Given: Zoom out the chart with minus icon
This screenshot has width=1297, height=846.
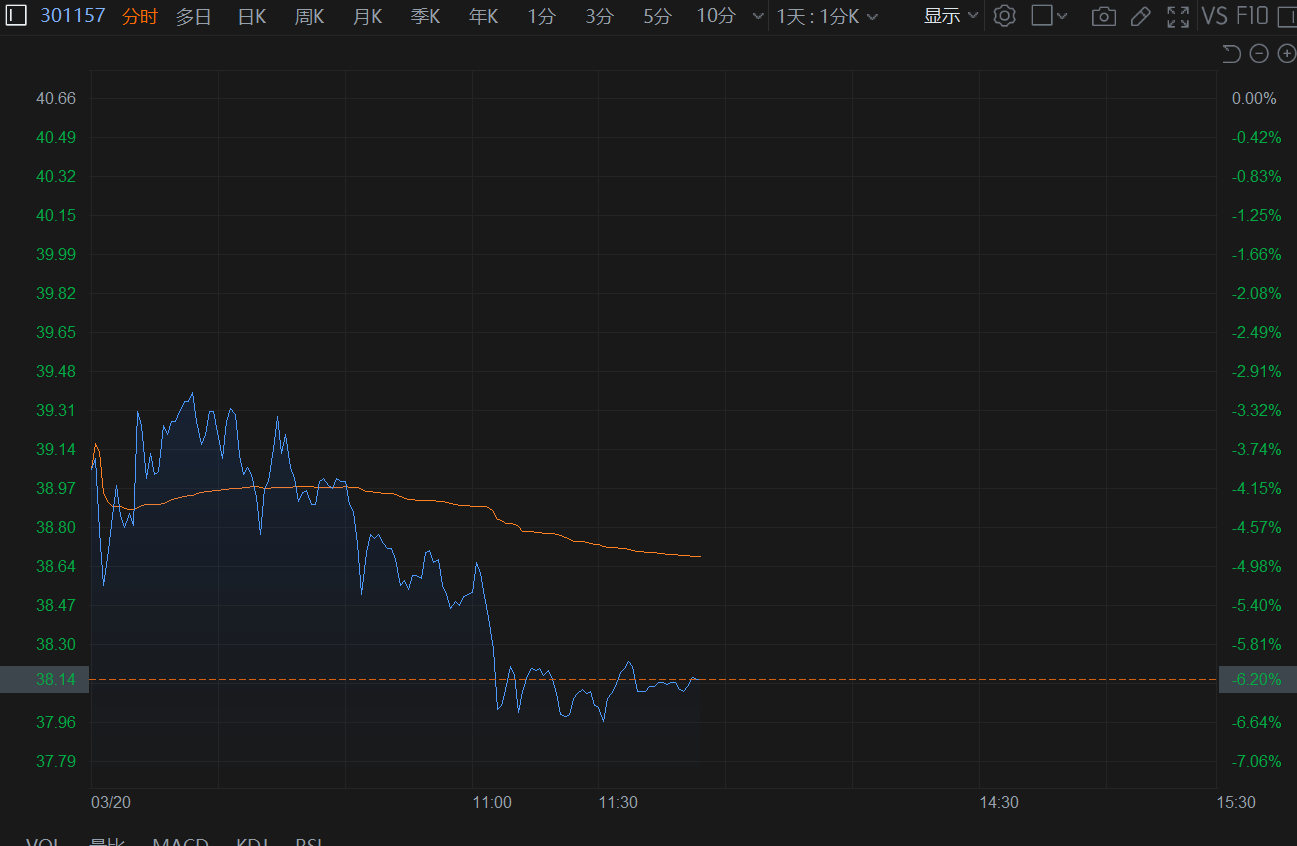Looking at the screenshot, I should point(1259,54).
